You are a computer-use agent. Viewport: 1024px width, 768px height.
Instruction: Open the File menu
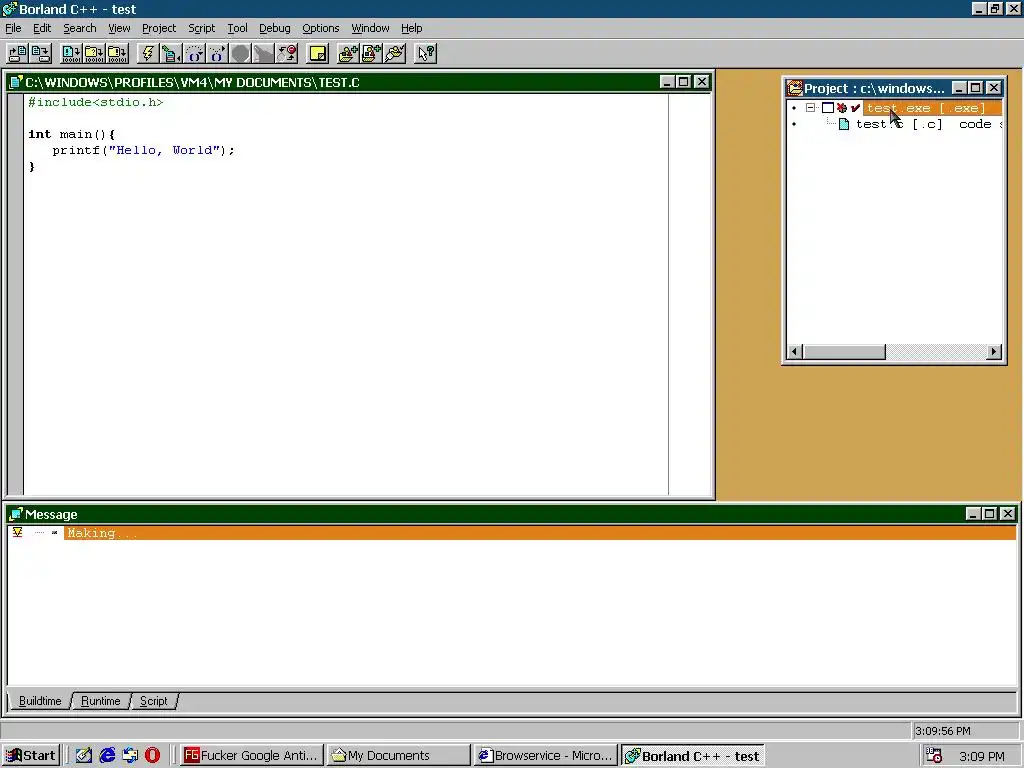click(x=13, y=28)
